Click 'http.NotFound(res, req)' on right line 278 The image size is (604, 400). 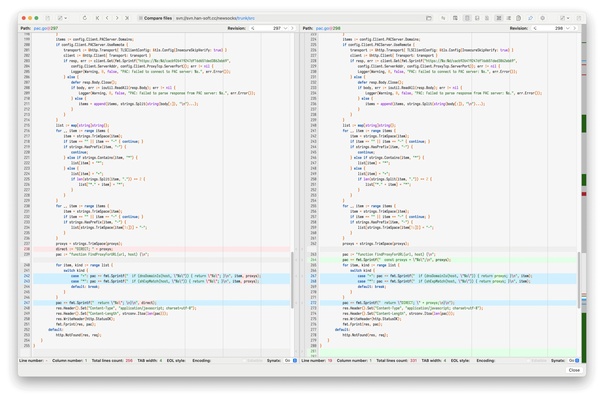coord(366,335)
